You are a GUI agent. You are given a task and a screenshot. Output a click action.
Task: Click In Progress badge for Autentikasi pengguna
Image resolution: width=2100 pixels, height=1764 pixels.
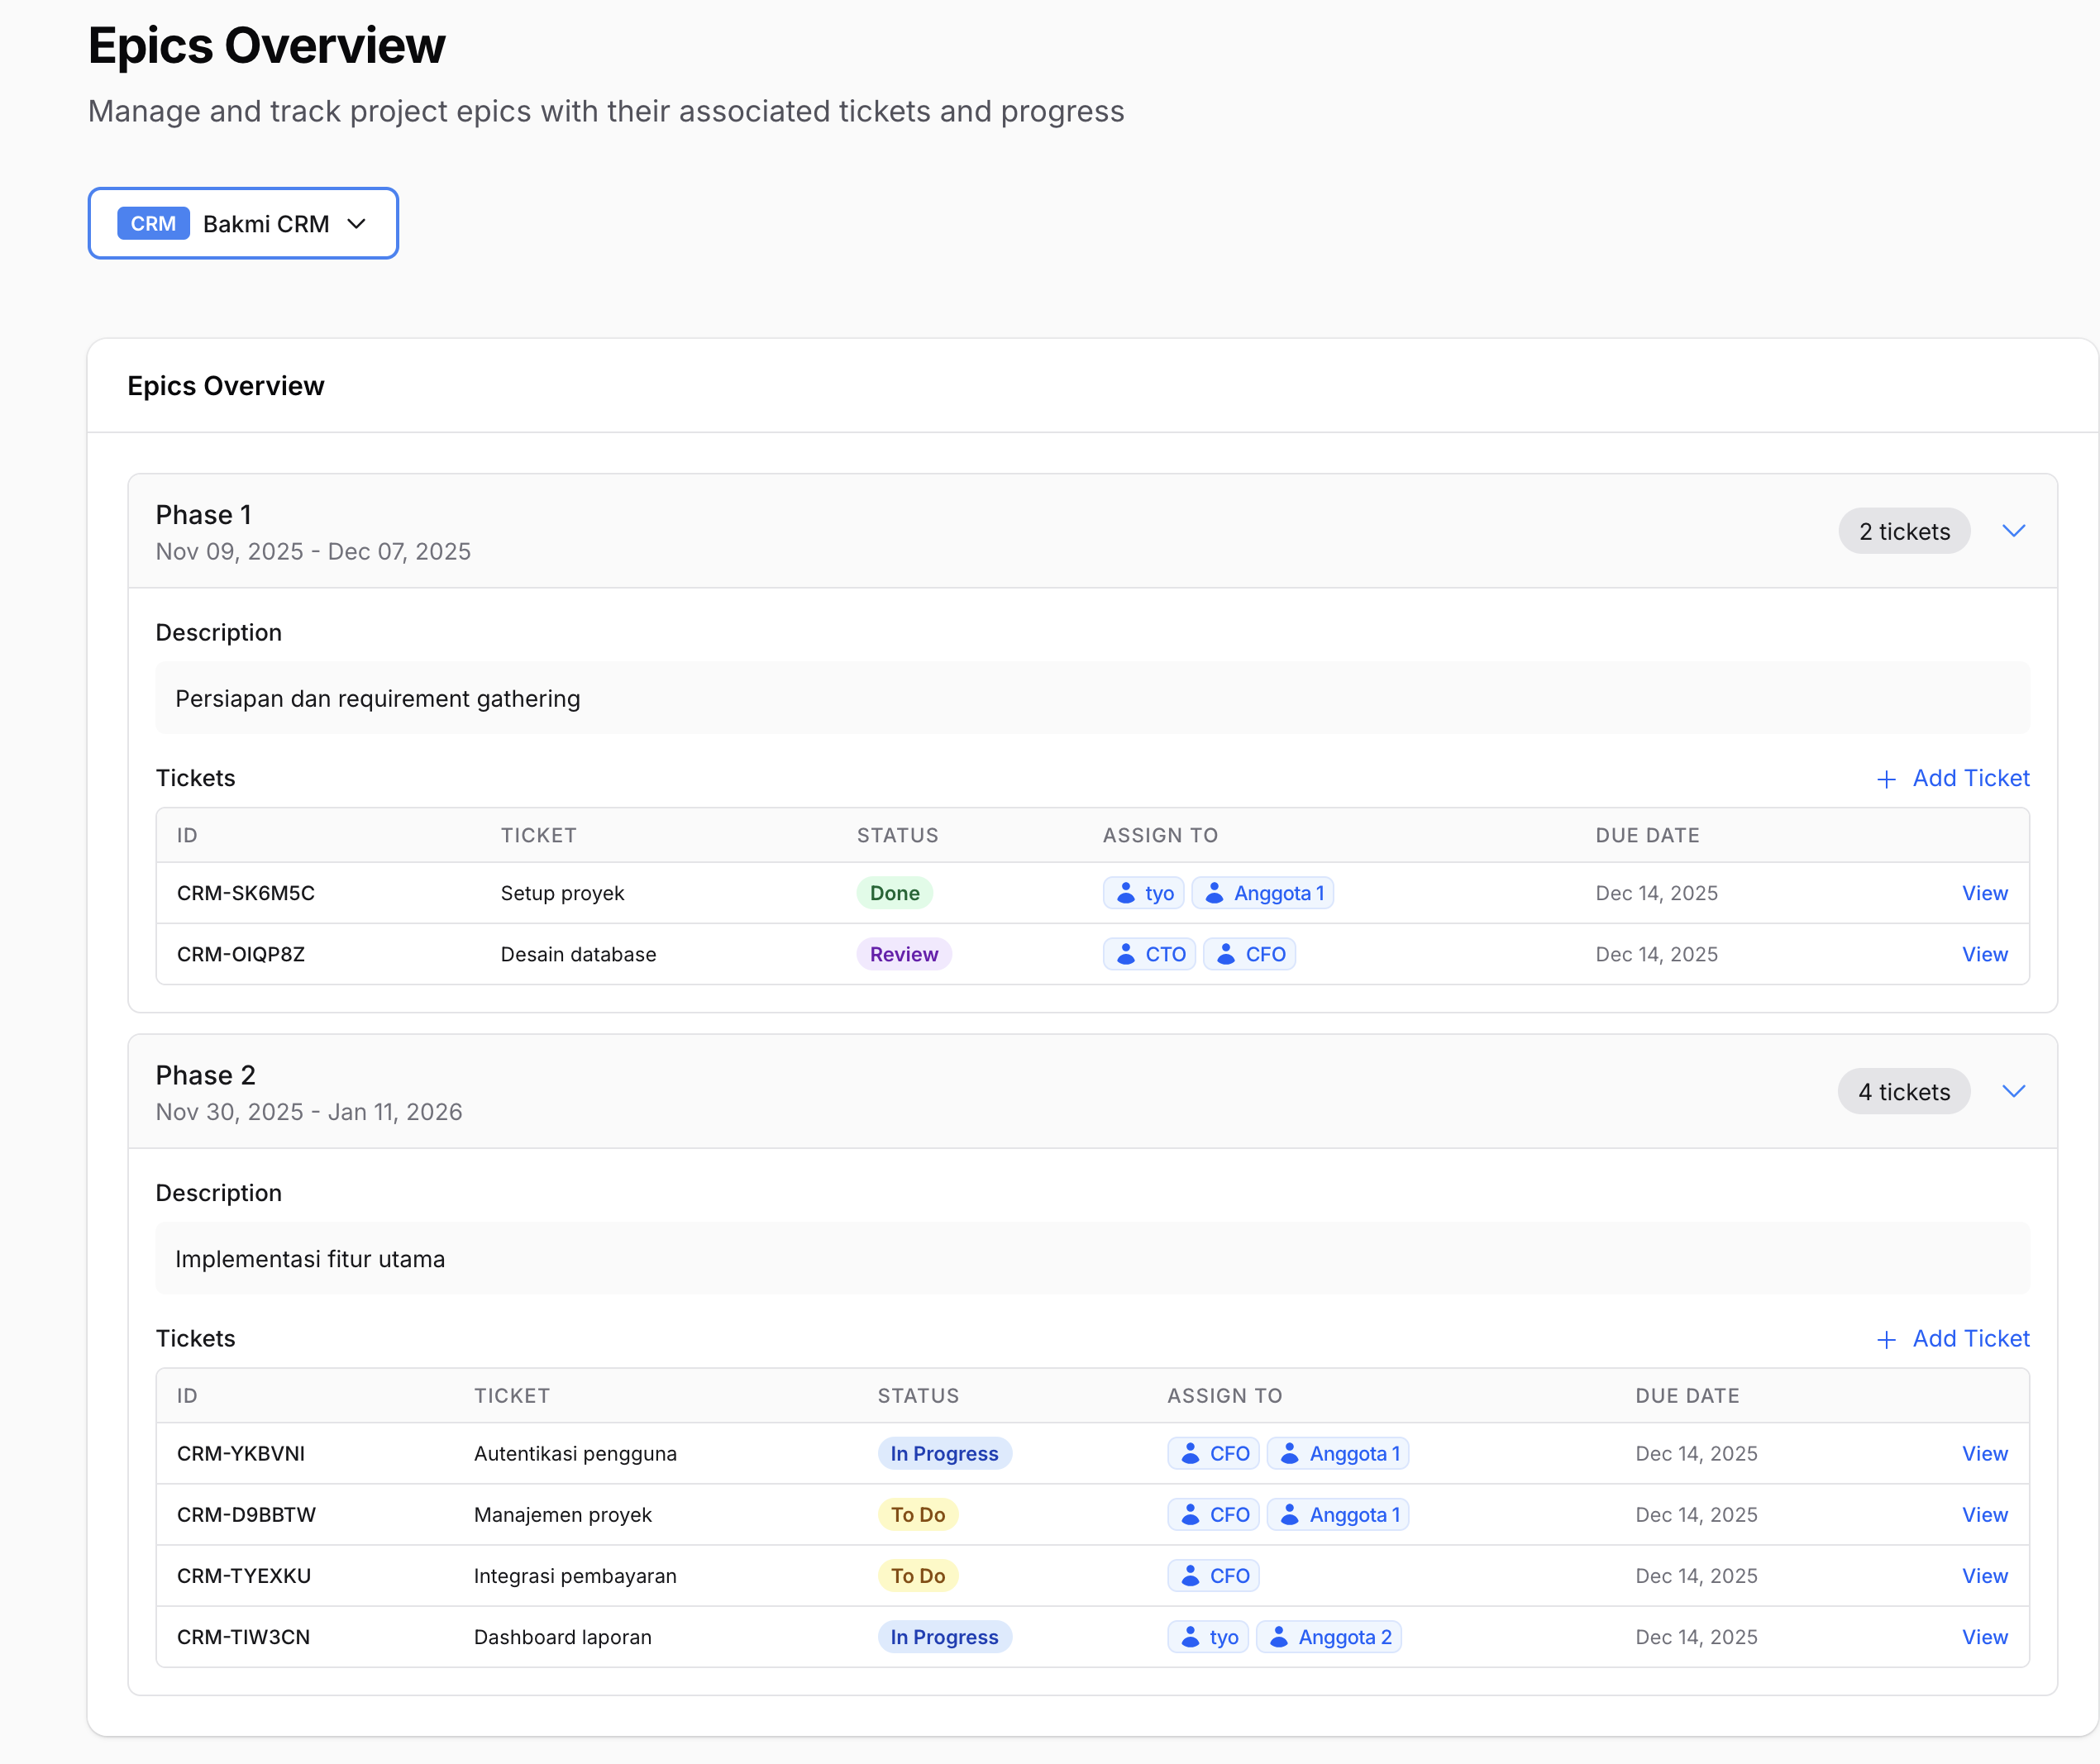[x=944, y=1453]
